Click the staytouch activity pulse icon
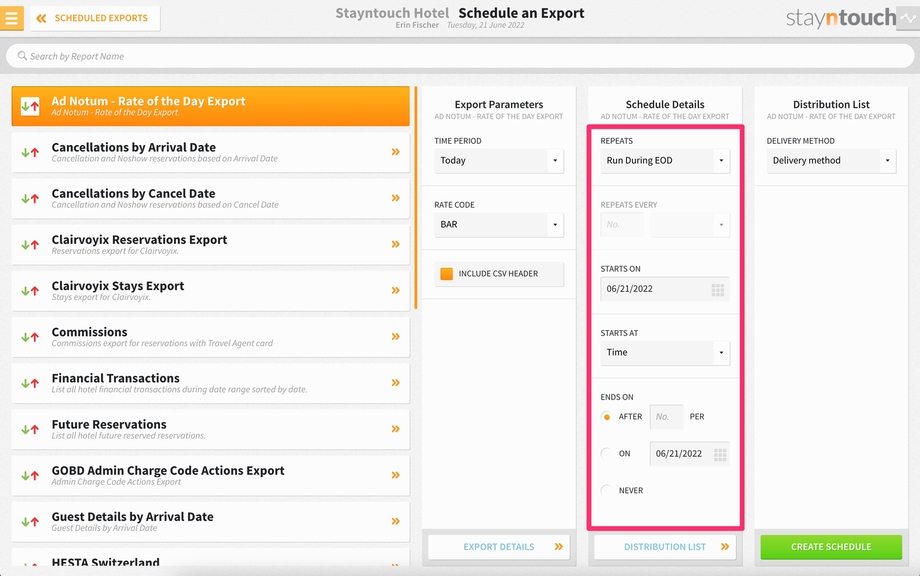Image resolution: width=920 pixels, height=576 pixels. (908, 18)
